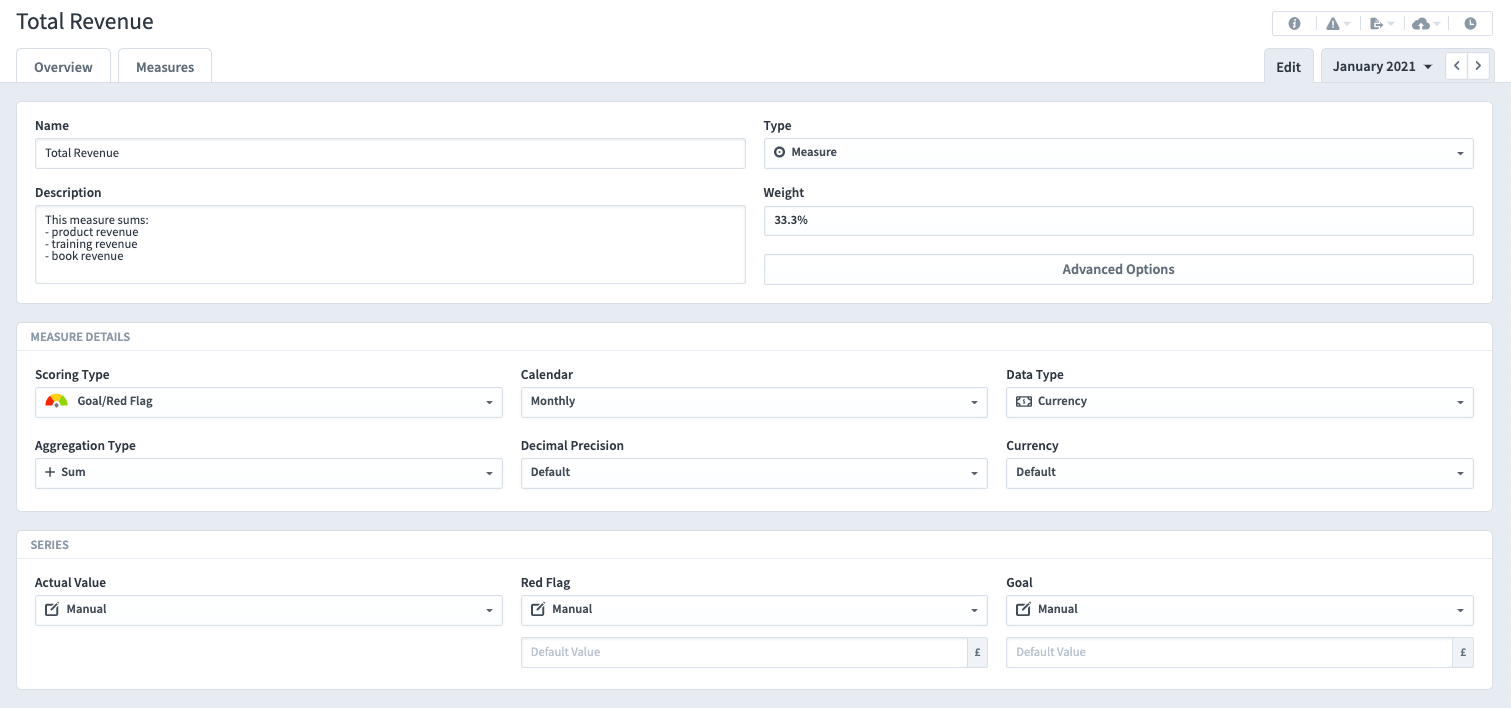The width and height of the screenshot is (1511, 708).
Task: Open the clock history icon
Action: (x=1470, y=24)
